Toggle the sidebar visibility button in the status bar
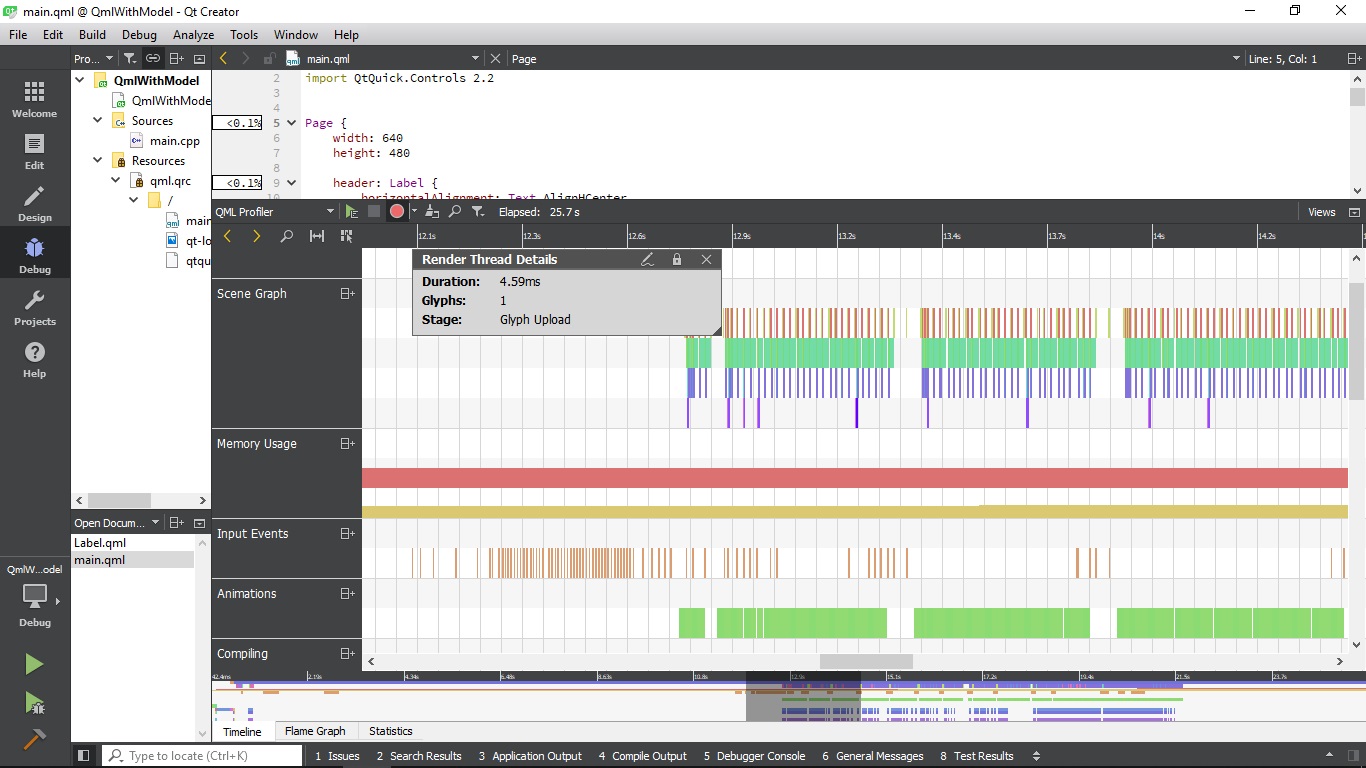This screenshot has width=1366, height=768. 84,756
